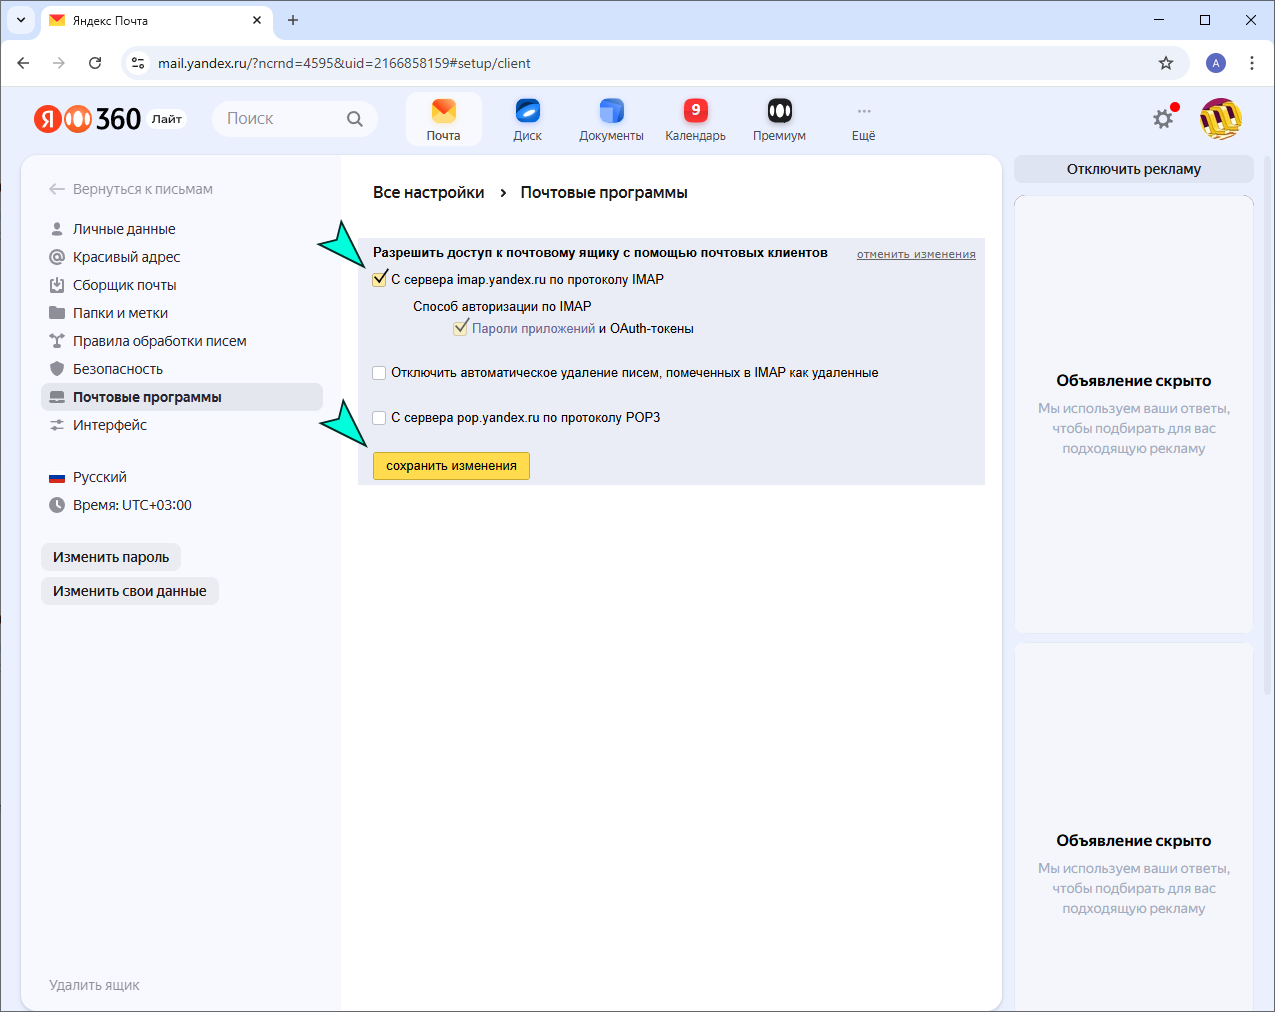
Task: Enable POP3 access from pop.yandex.ru
Action: point(379,417)
